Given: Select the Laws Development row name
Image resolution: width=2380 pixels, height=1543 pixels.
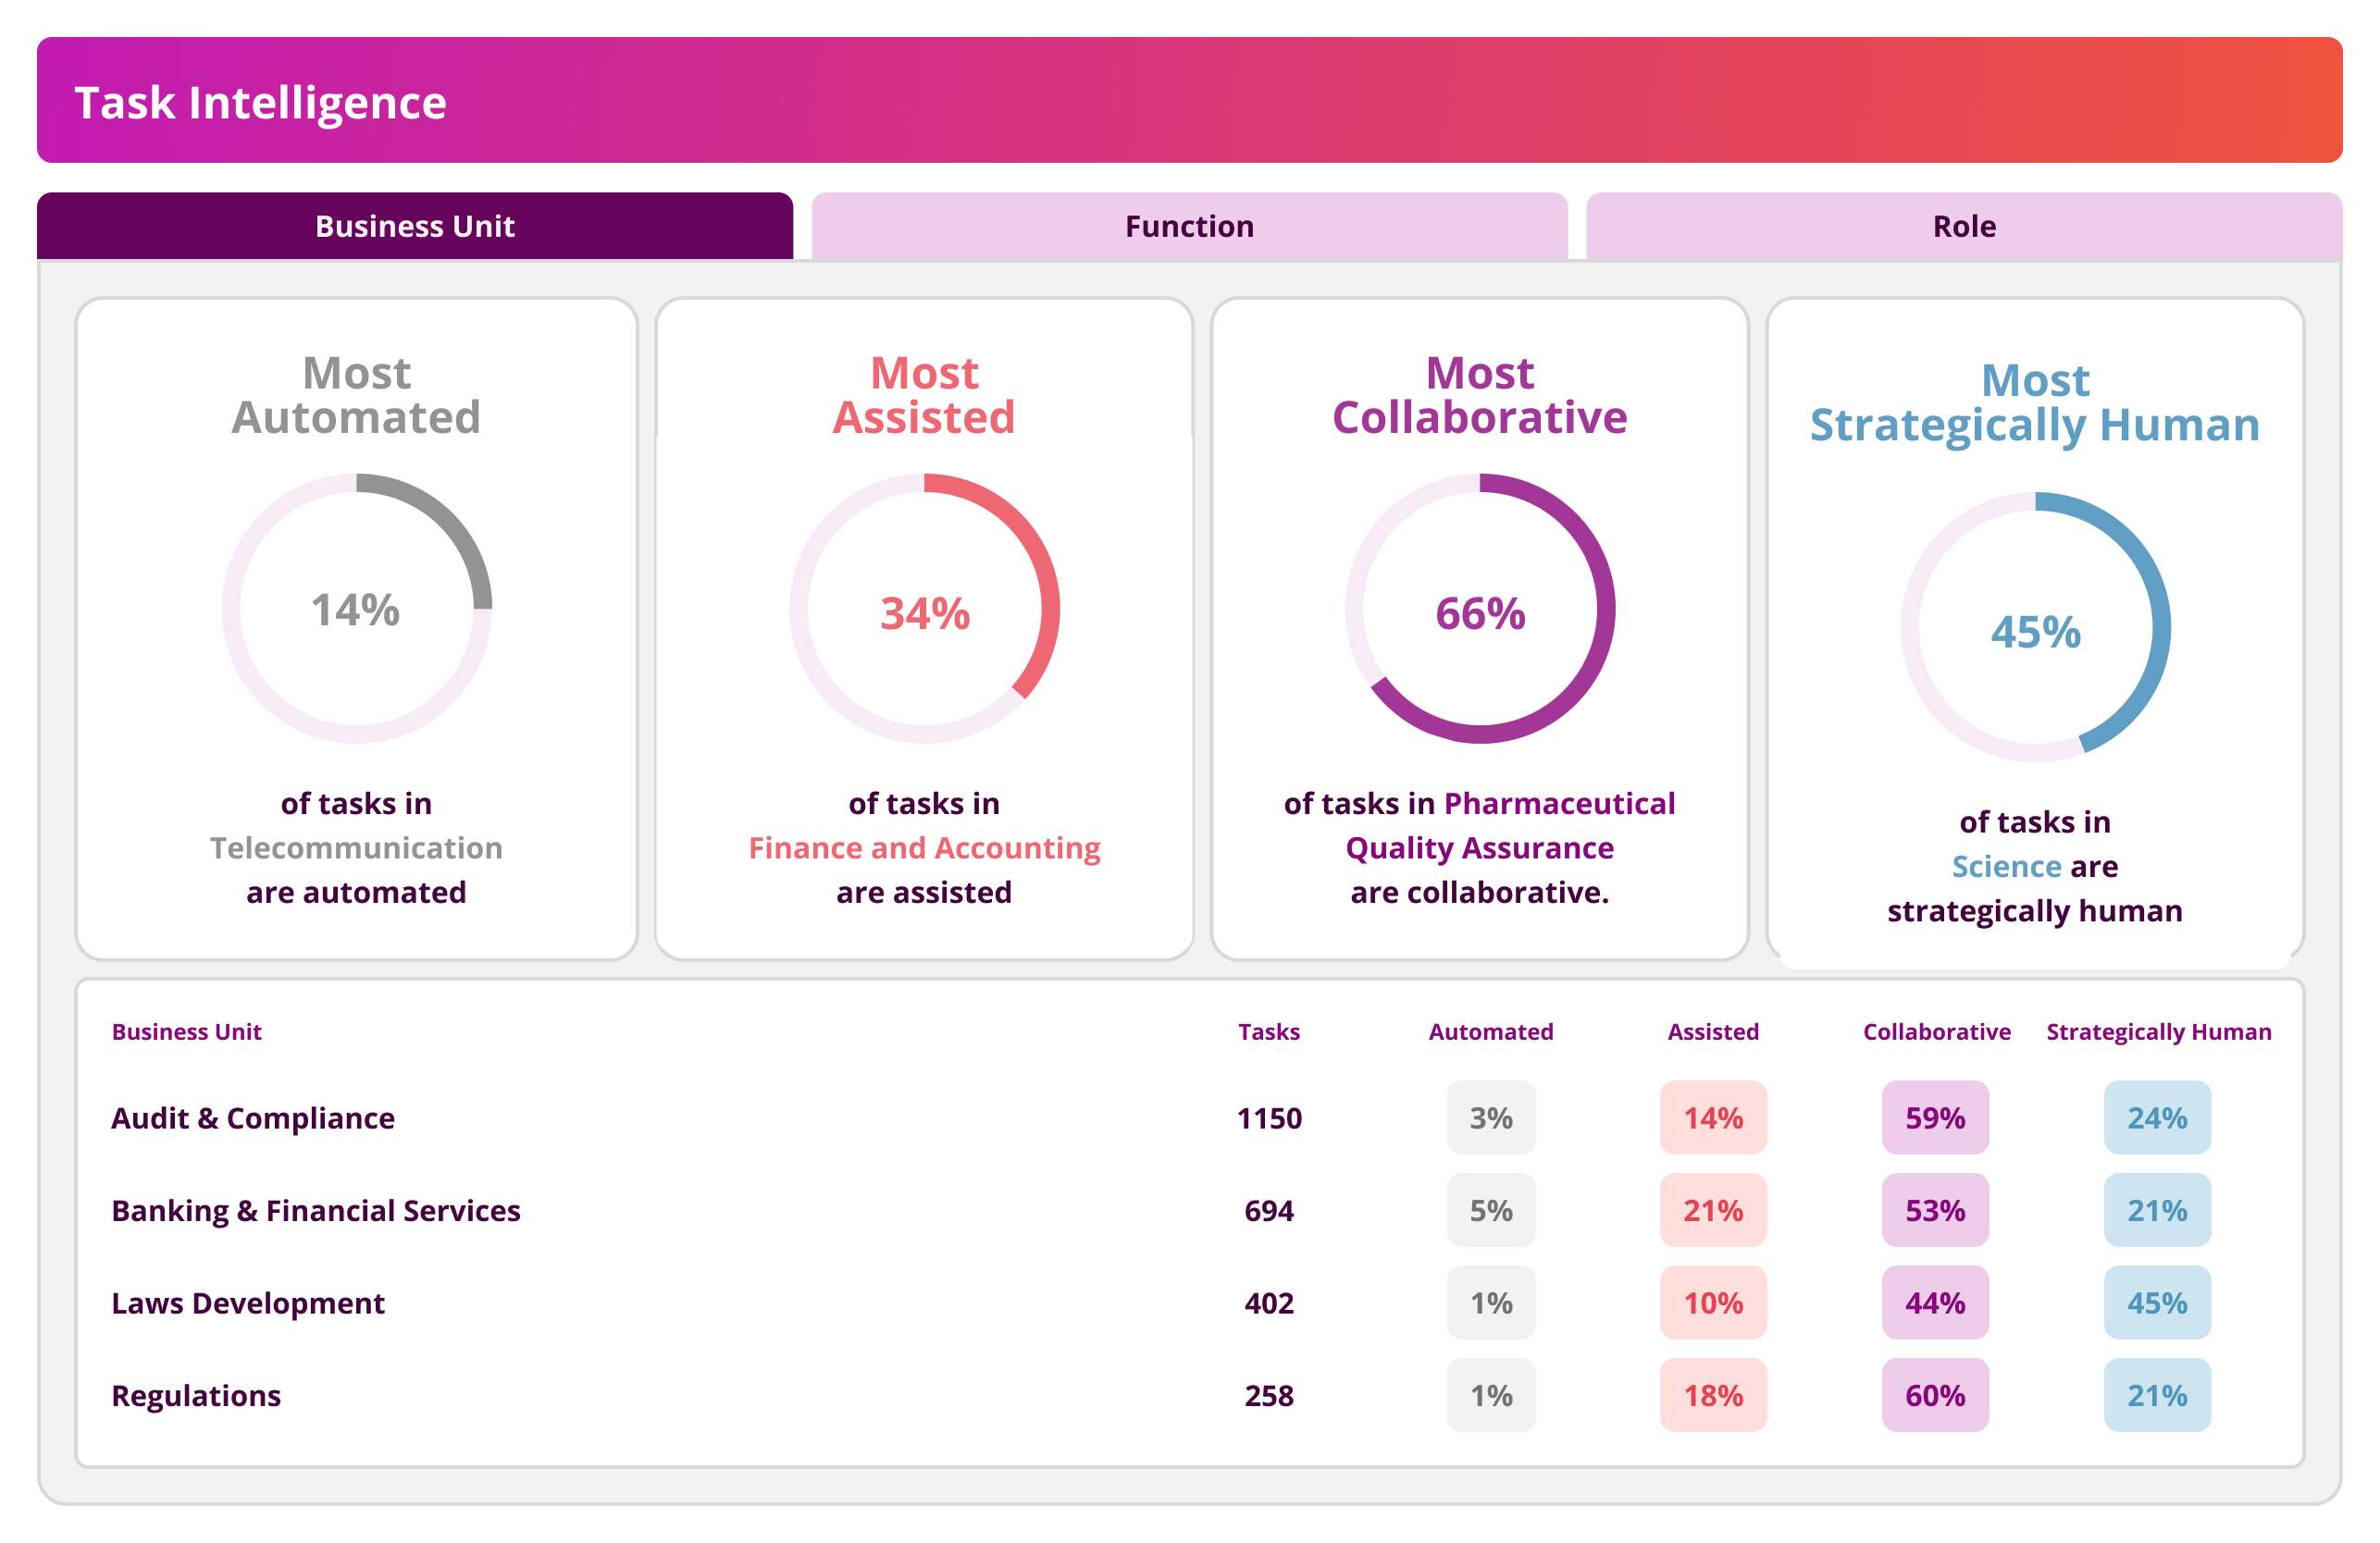Looking at the screenshot, I should [248, 1303].
